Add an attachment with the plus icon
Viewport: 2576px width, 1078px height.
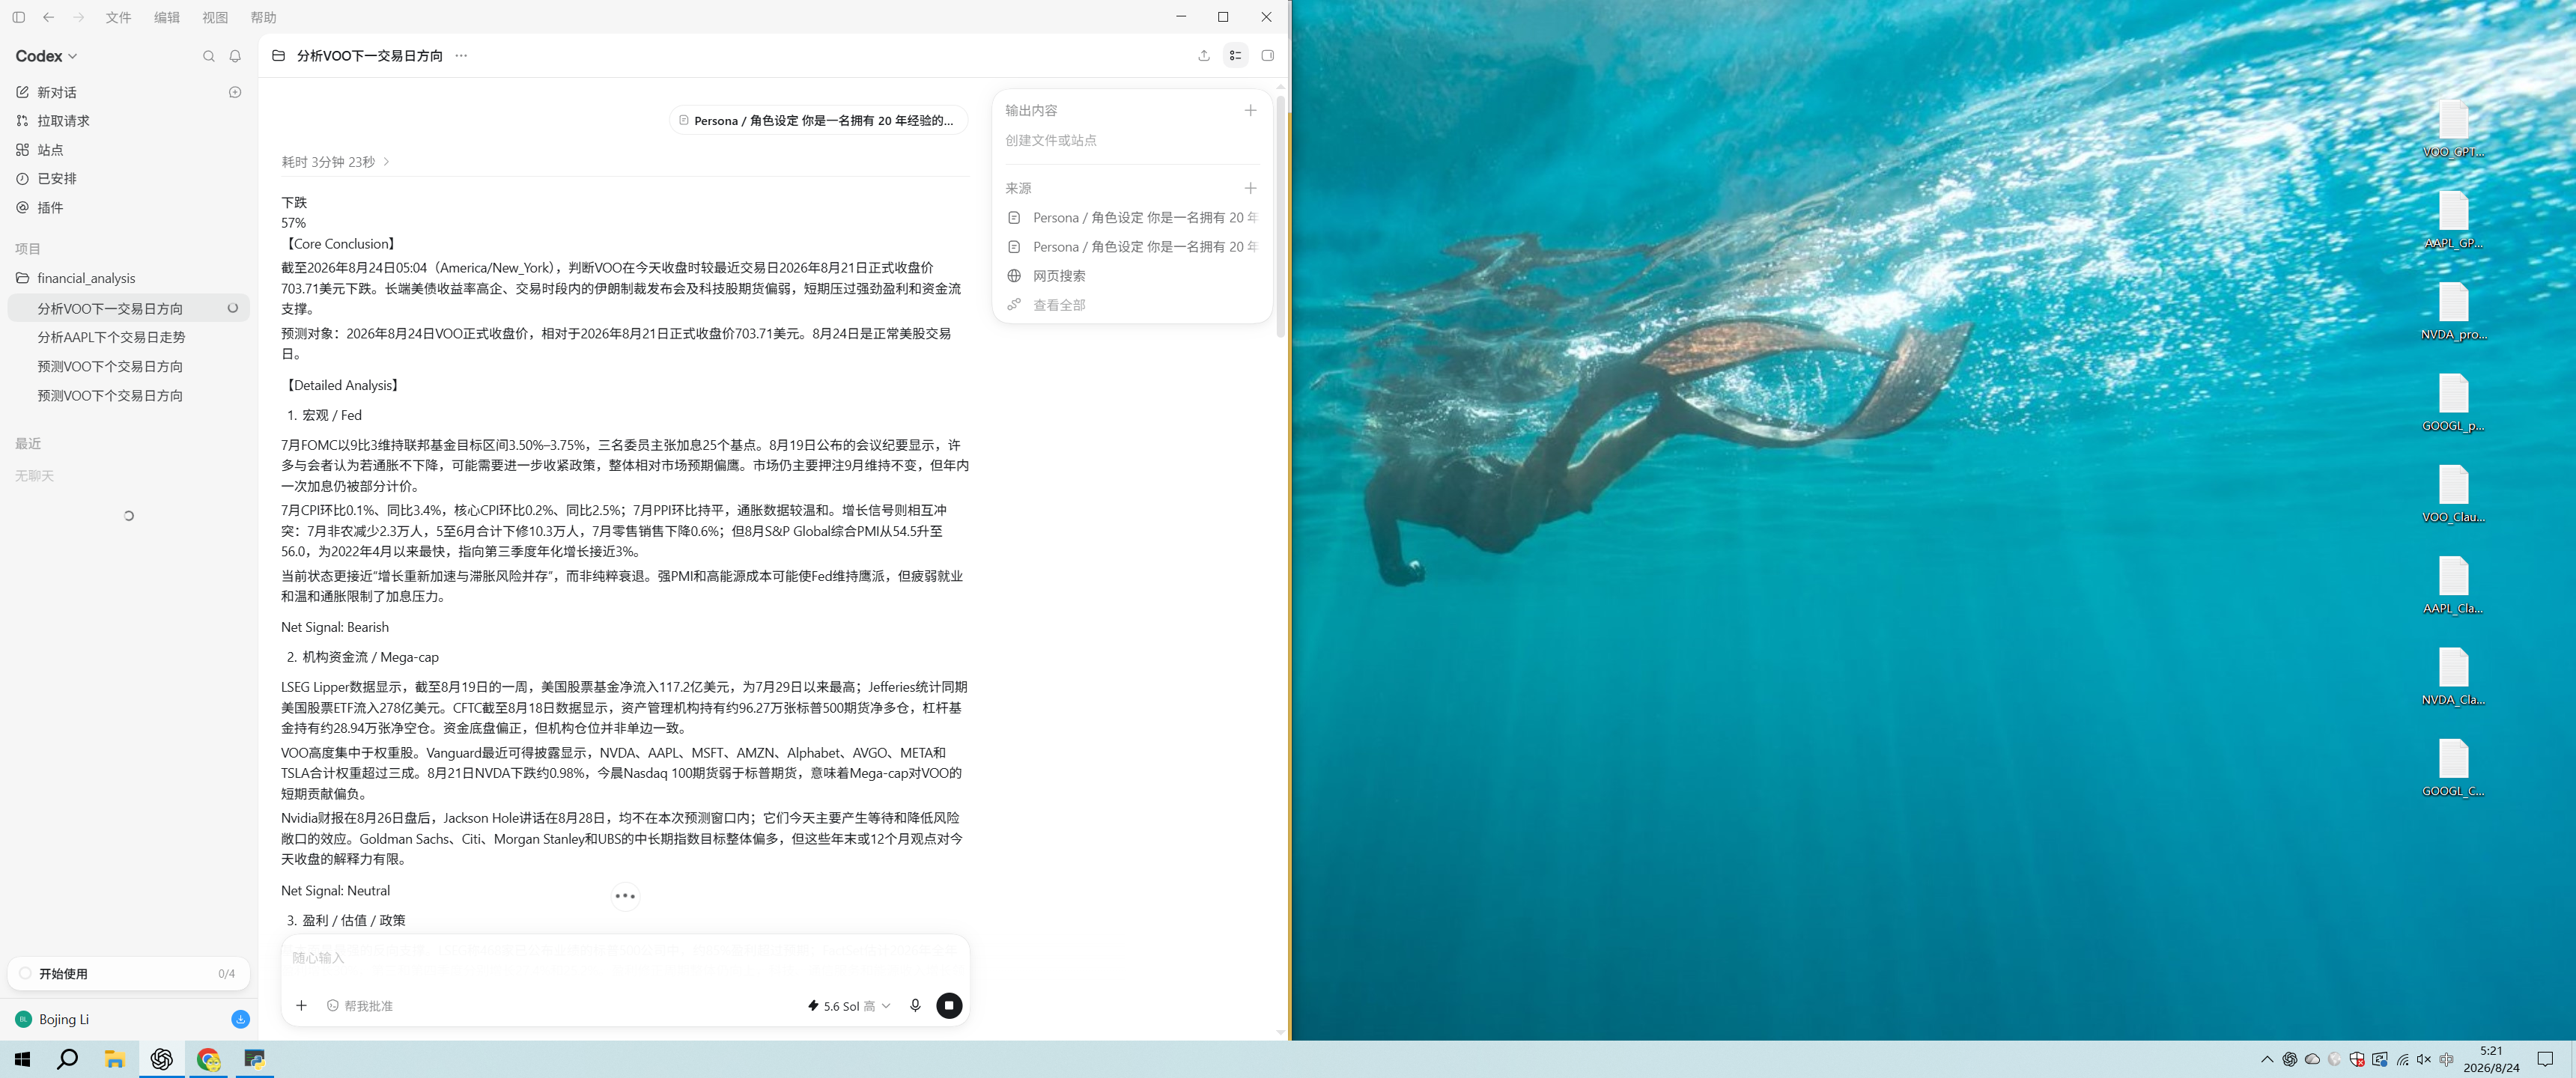301,1005
